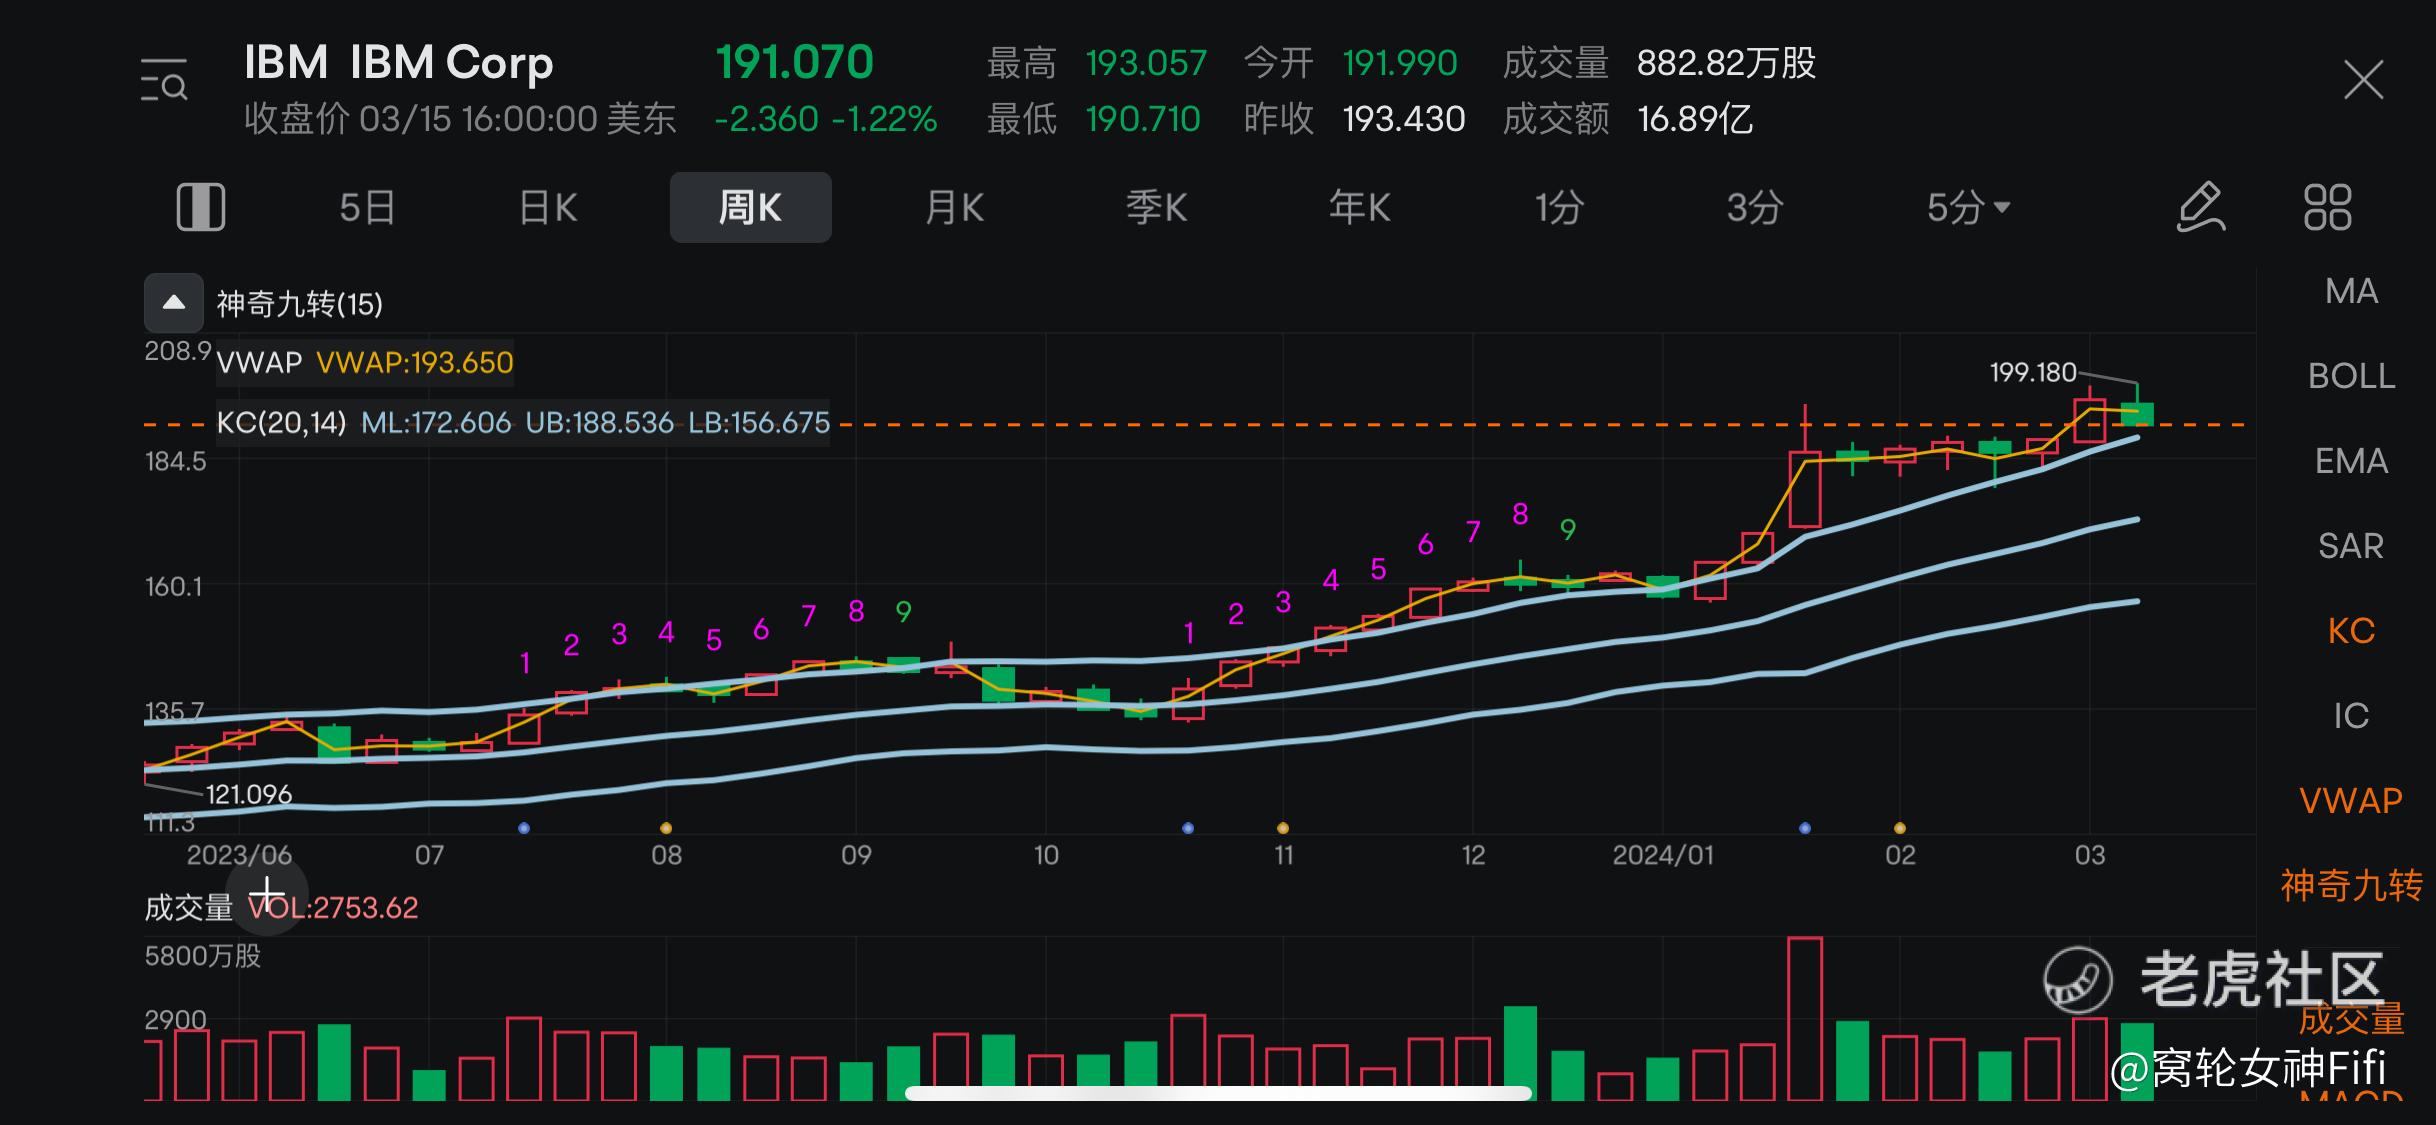
Task: Toggle the EMA indicator
Action: coord(2351,461)
